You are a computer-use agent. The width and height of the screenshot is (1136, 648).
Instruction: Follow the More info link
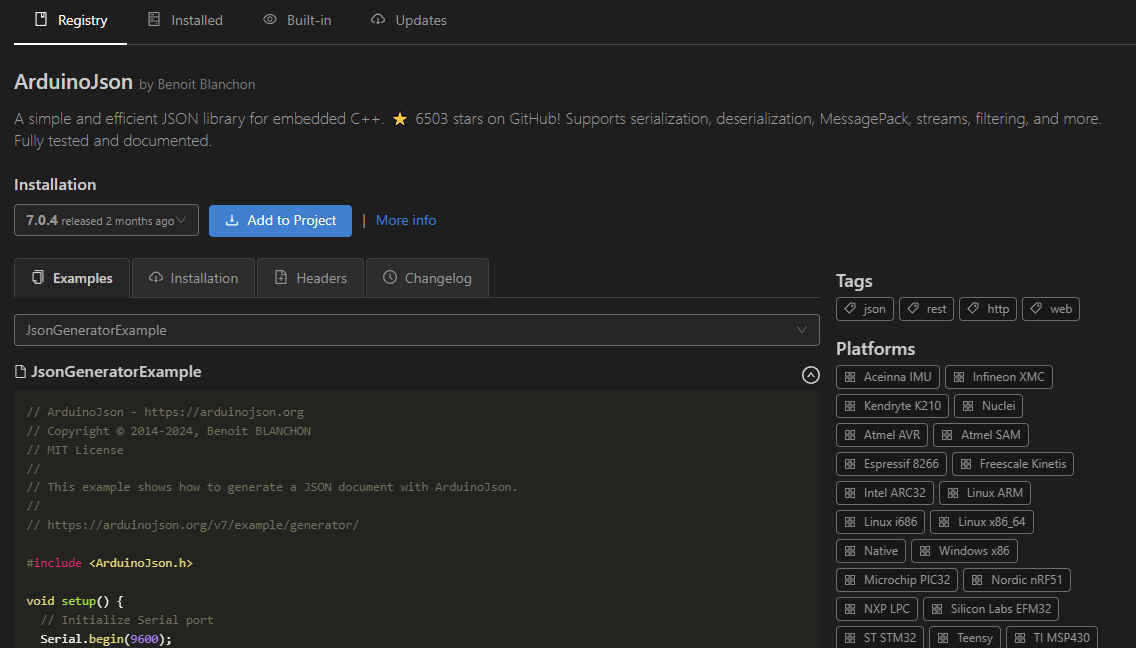tap(406, 220)
